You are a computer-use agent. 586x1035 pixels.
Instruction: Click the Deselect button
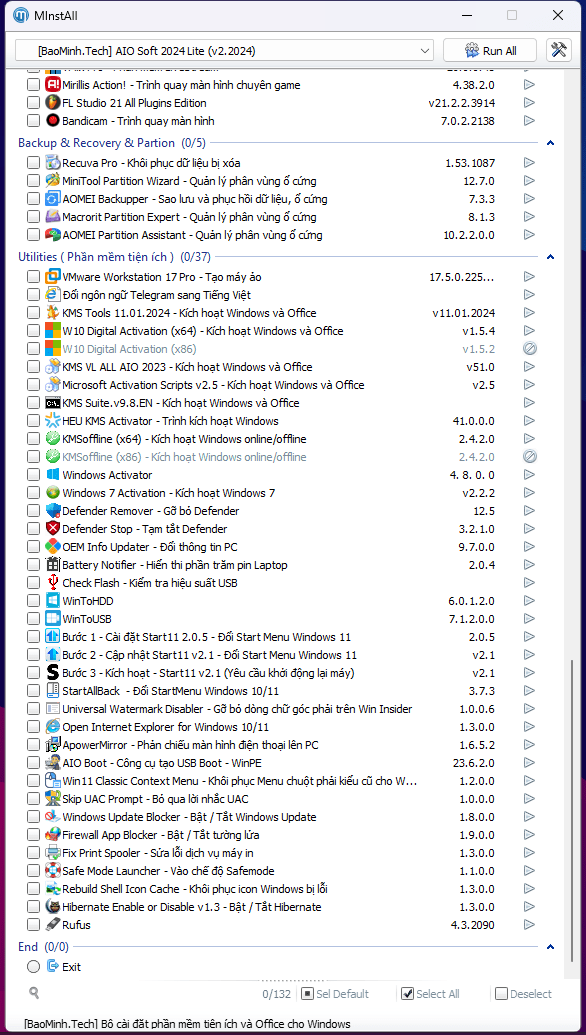(x=524, y=993)
